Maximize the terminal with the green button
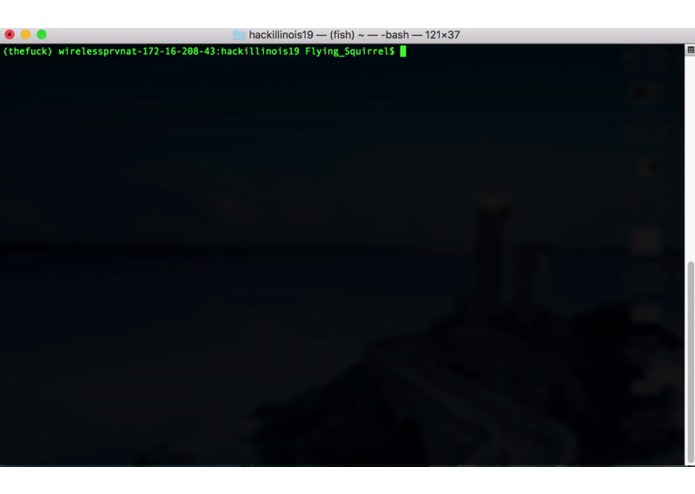 (42, 35)
